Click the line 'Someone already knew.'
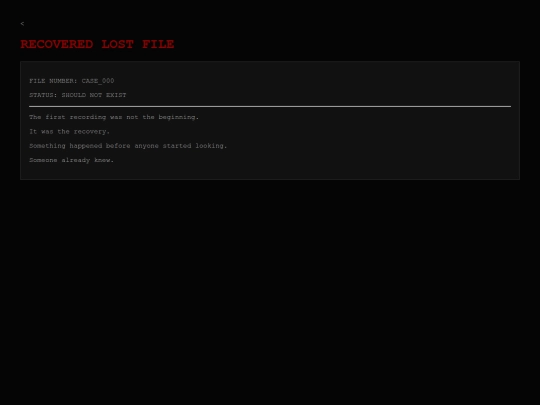 click(x=72, y=160)
